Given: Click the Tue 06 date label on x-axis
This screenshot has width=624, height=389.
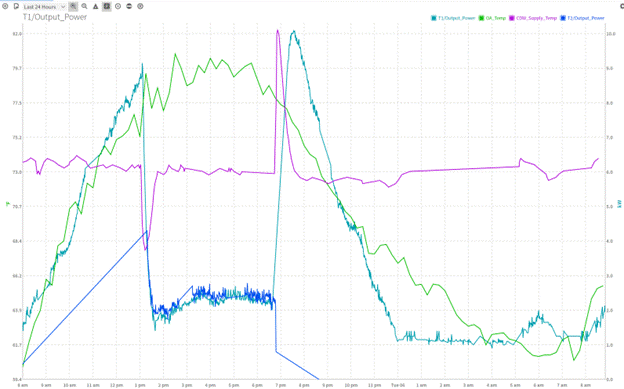Looking at the screenshot, I should coord(398,385).
